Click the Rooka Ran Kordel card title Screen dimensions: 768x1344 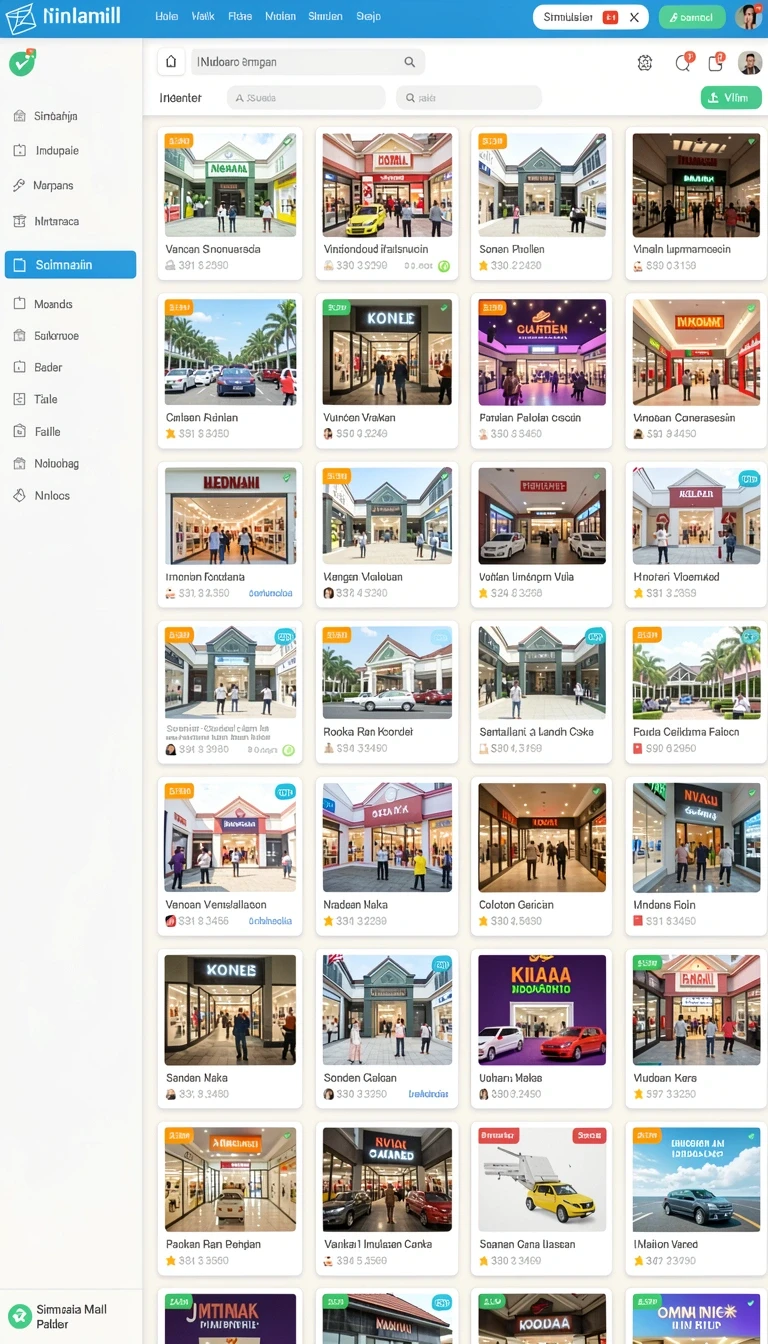[368, 732]
